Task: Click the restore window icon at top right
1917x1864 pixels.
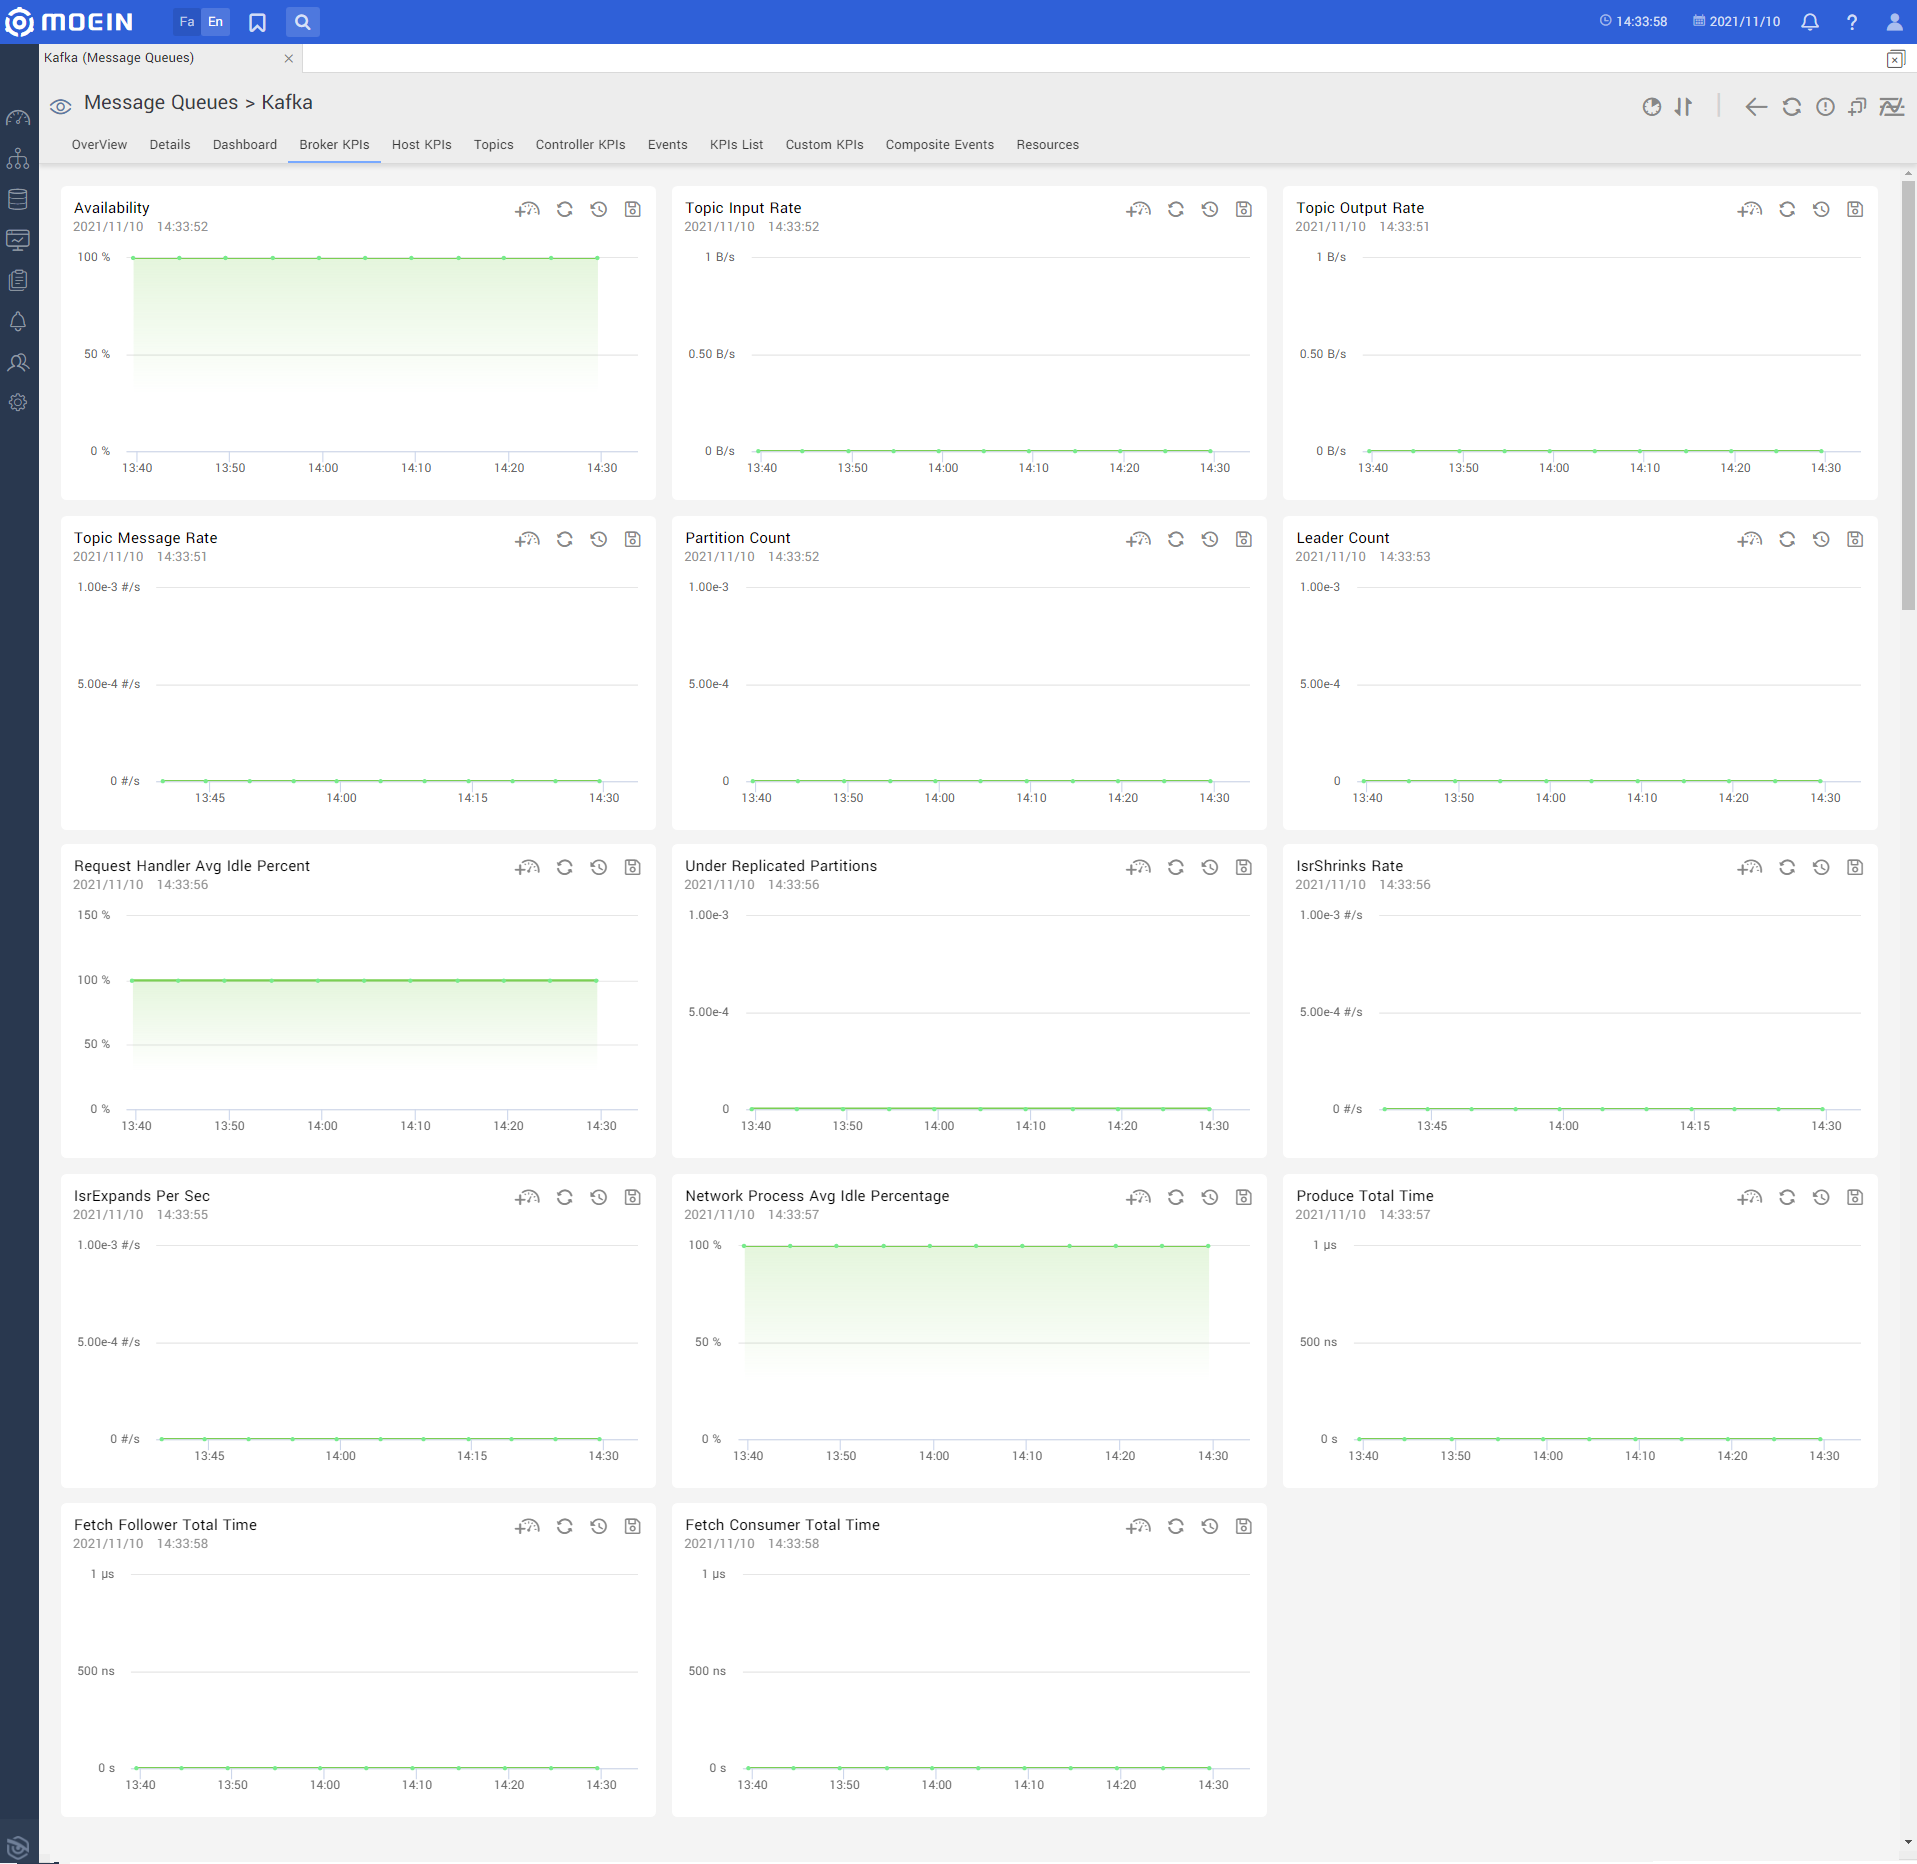Action: click(x=1895, y=59)
